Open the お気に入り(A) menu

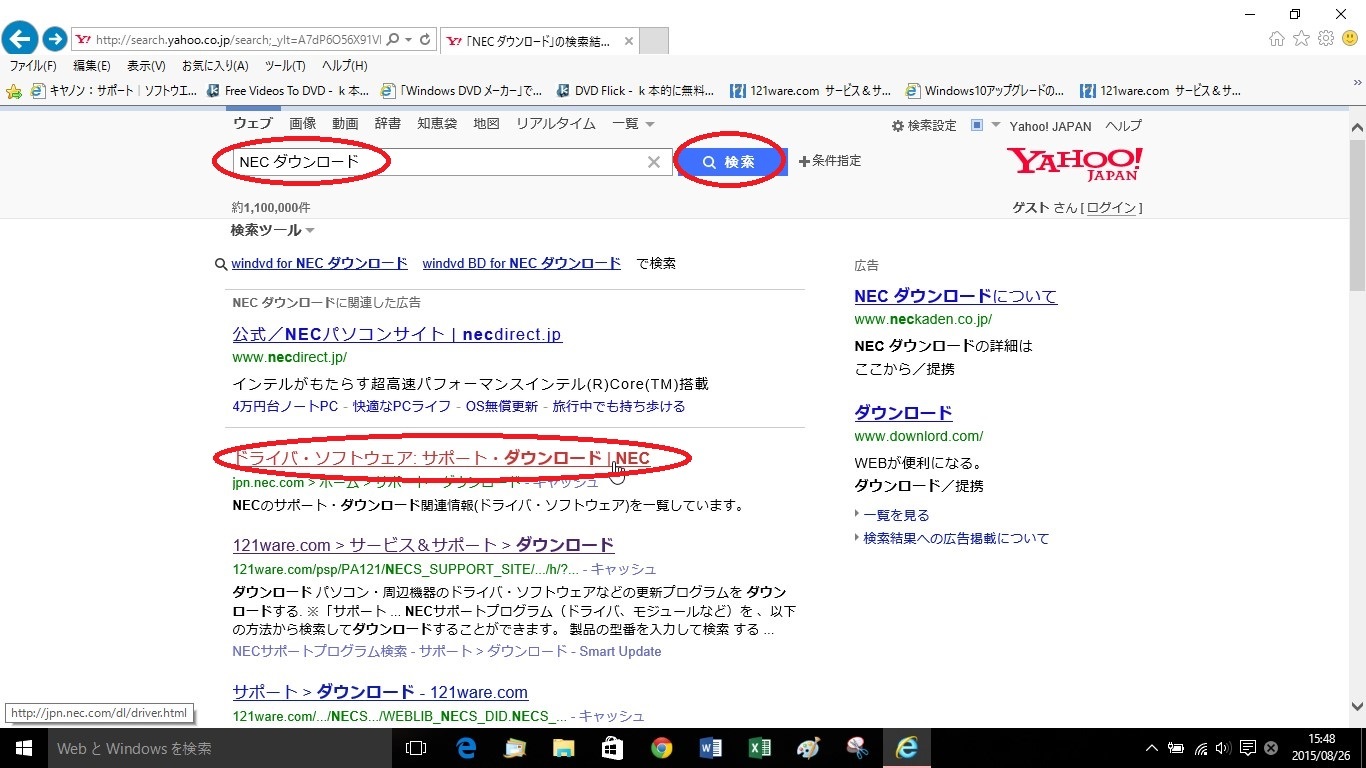[x=215, y=66]
